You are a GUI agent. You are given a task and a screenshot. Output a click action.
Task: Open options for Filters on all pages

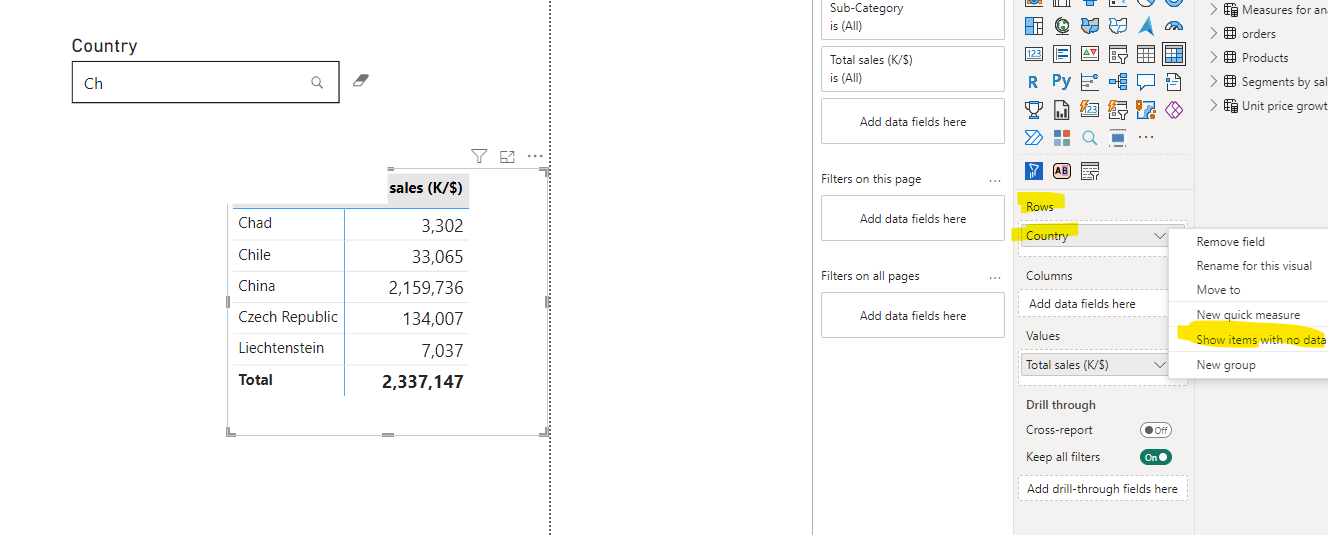click(994, 277)
